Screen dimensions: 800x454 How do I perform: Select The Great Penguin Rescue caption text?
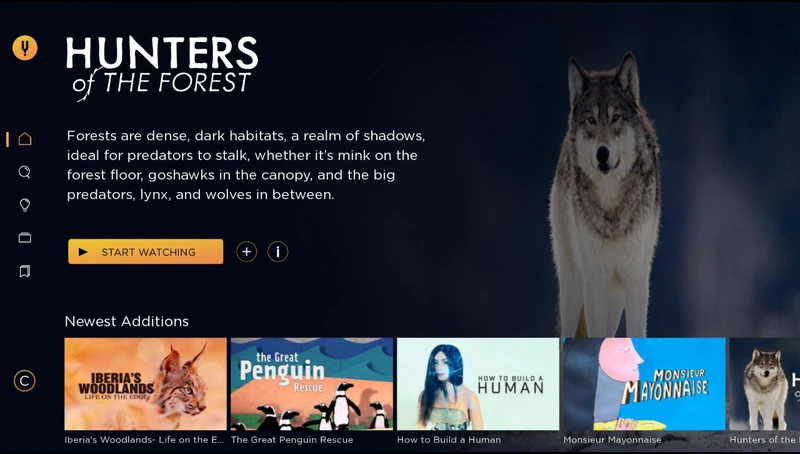tap(292, 440)
